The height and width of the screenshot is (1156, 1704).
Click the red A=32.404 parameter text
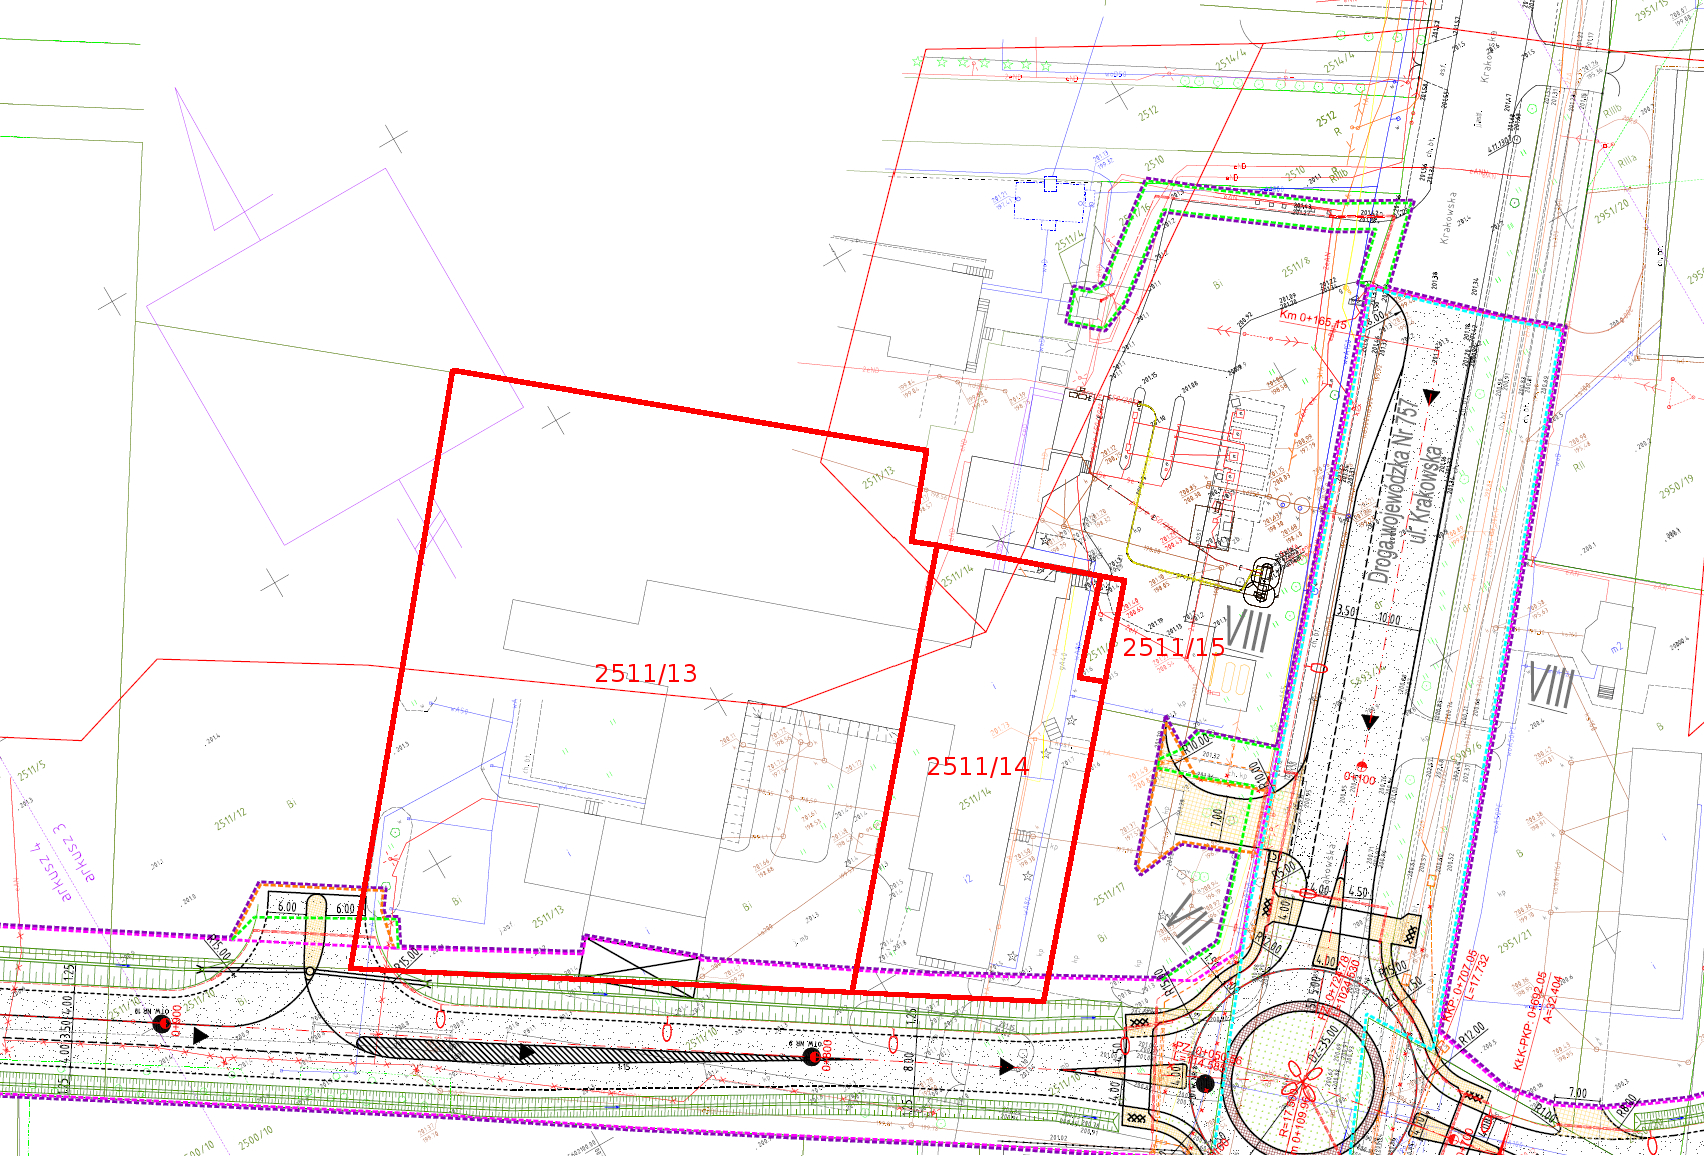click(1553, 1000)
